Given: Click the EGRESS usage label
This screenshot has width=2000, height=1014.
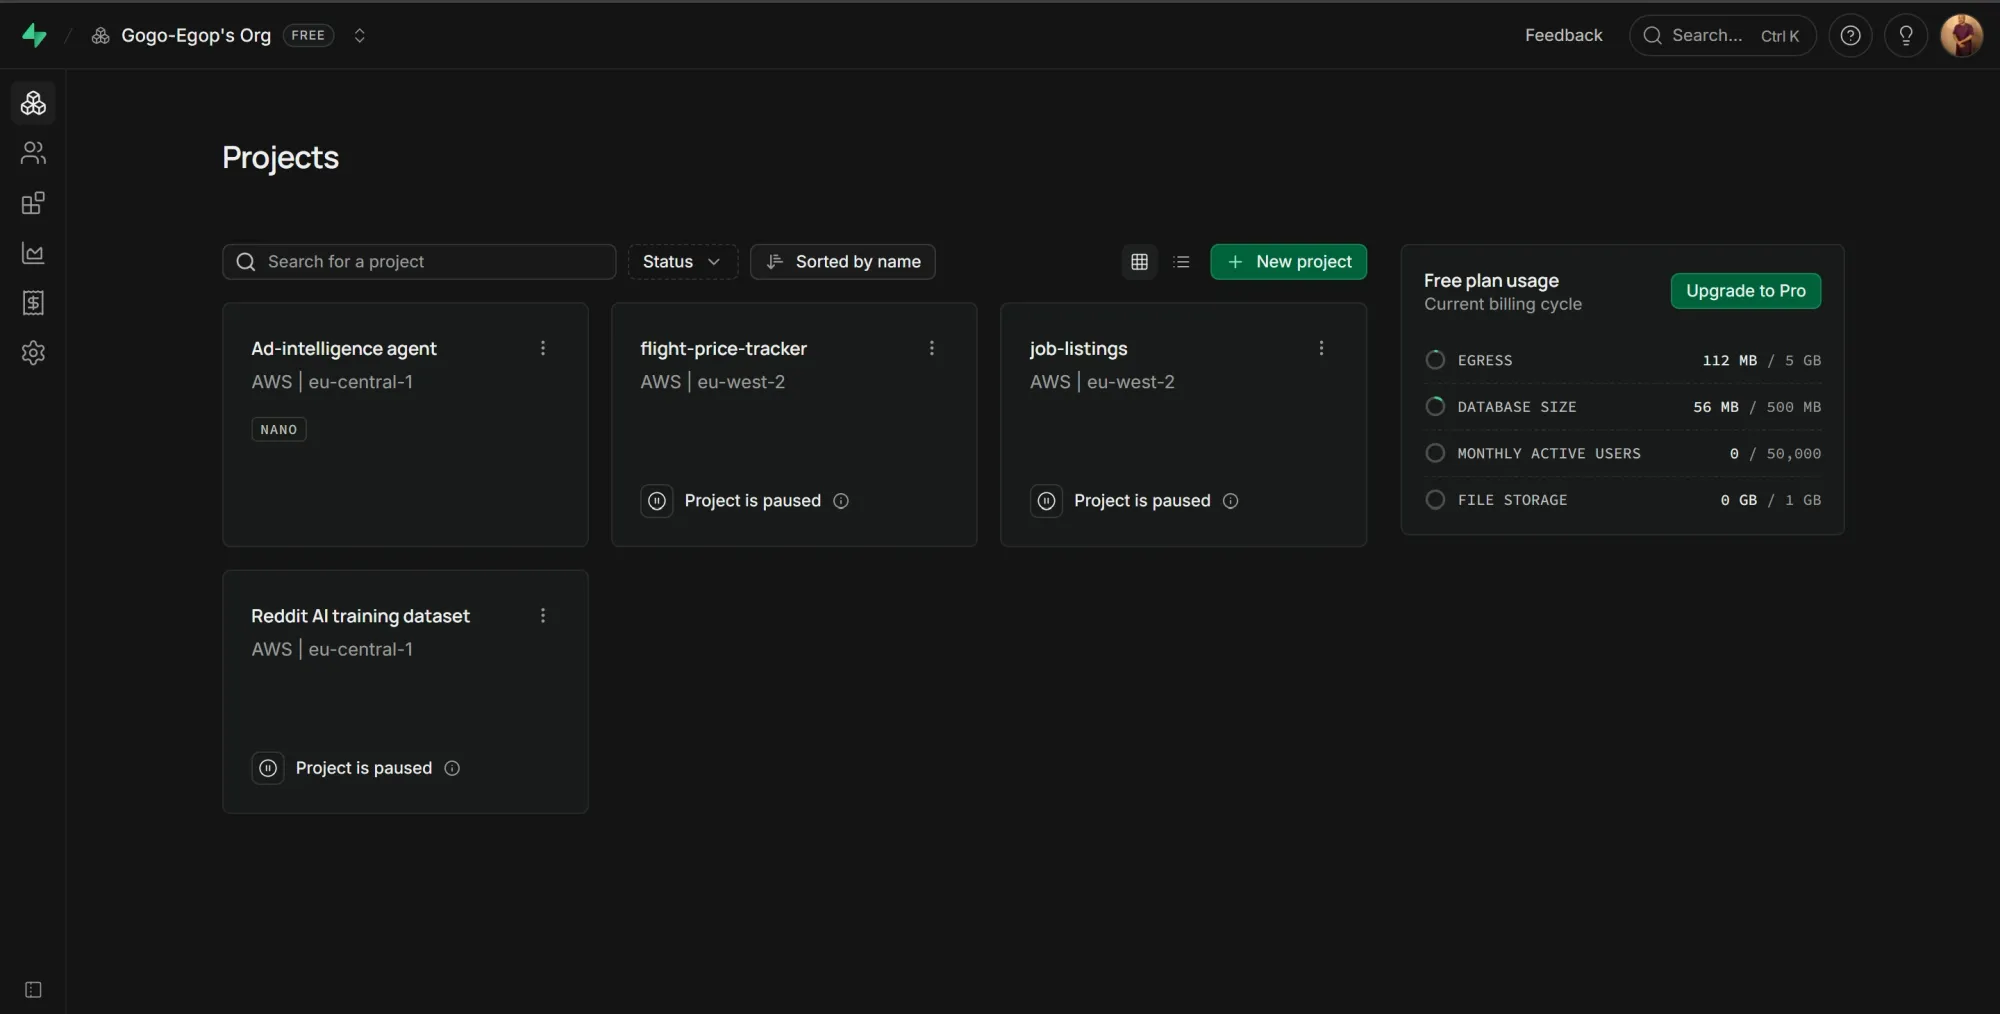Looking at the screenshot, I should pyautogui.click(x=1485, y=361).
